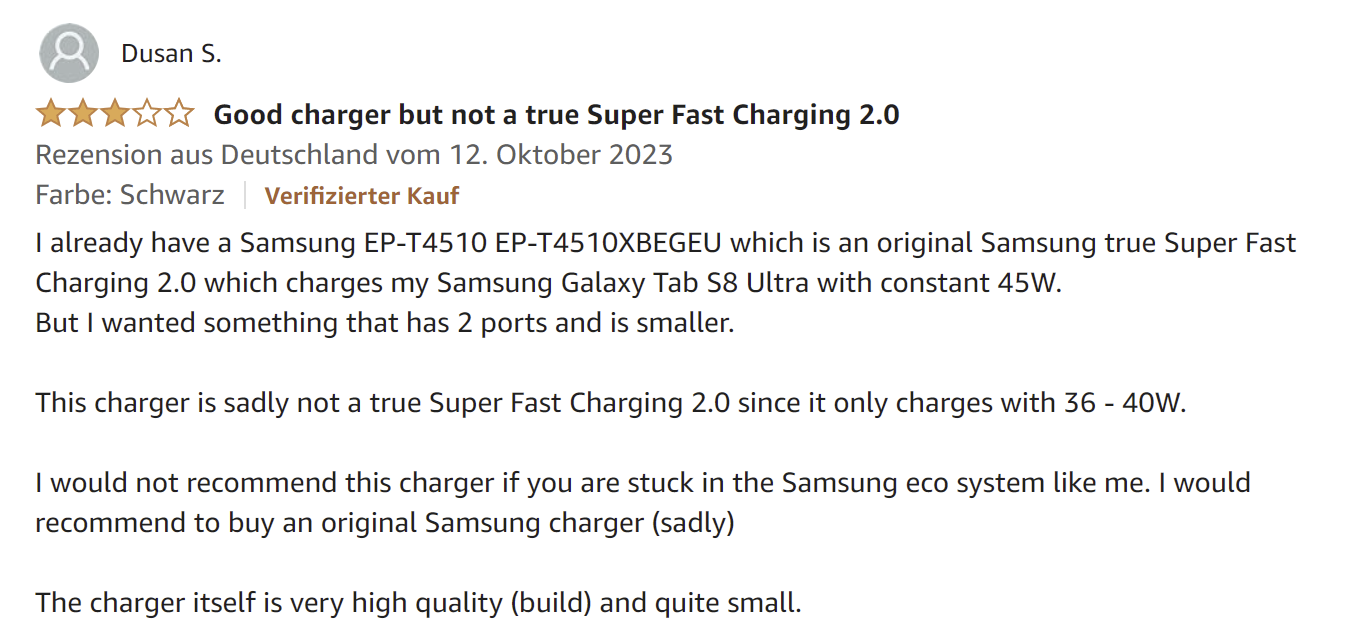
Task: Click the second filled rating star
Action: coord(83,115)
